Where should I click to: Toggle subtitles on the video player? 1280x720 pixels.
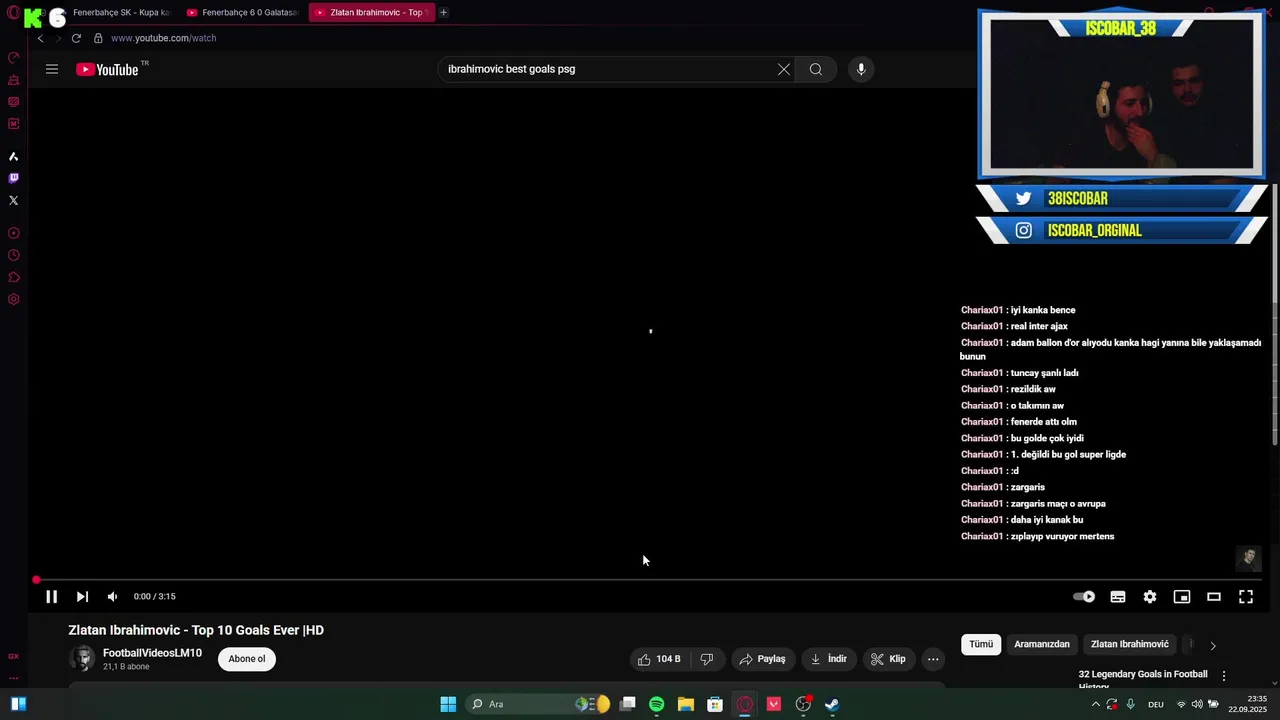[1118, 597]
